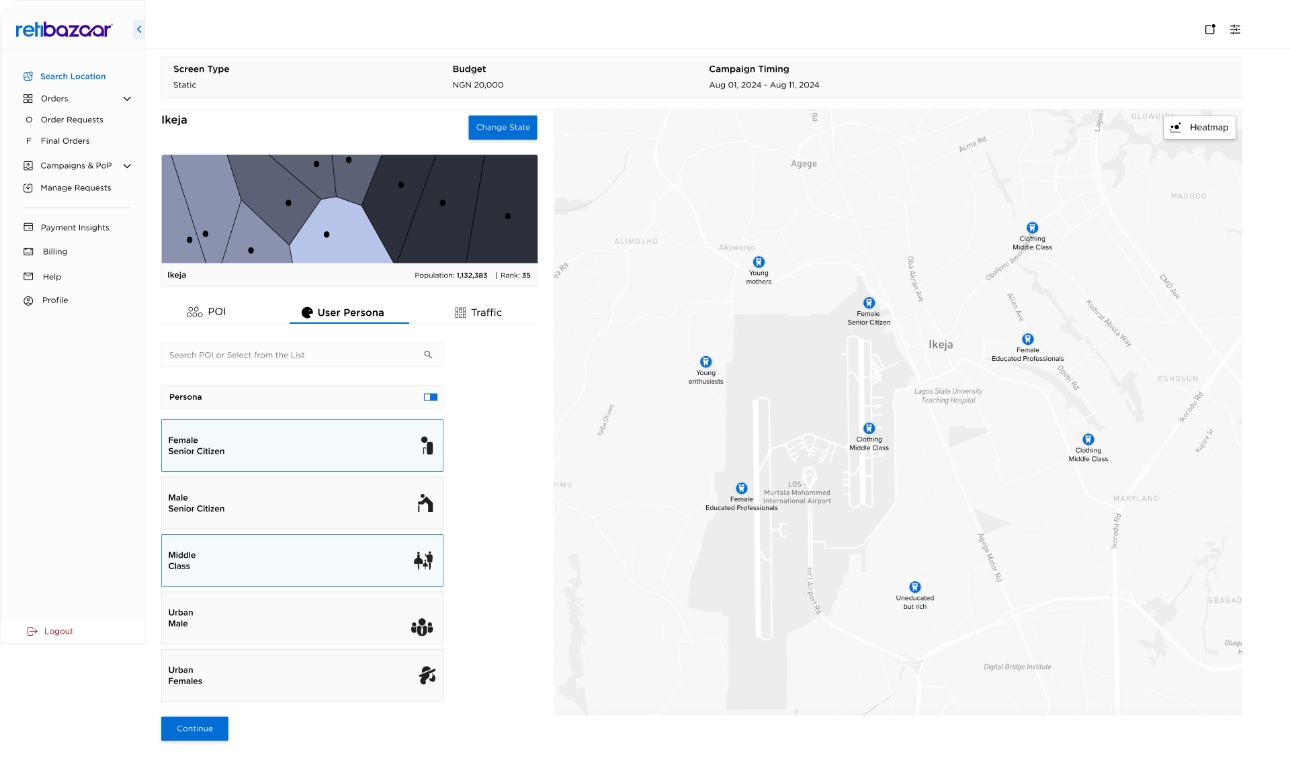Click the Middle Class persona icon
1290x762 pixels.
[x=423, y=560]
